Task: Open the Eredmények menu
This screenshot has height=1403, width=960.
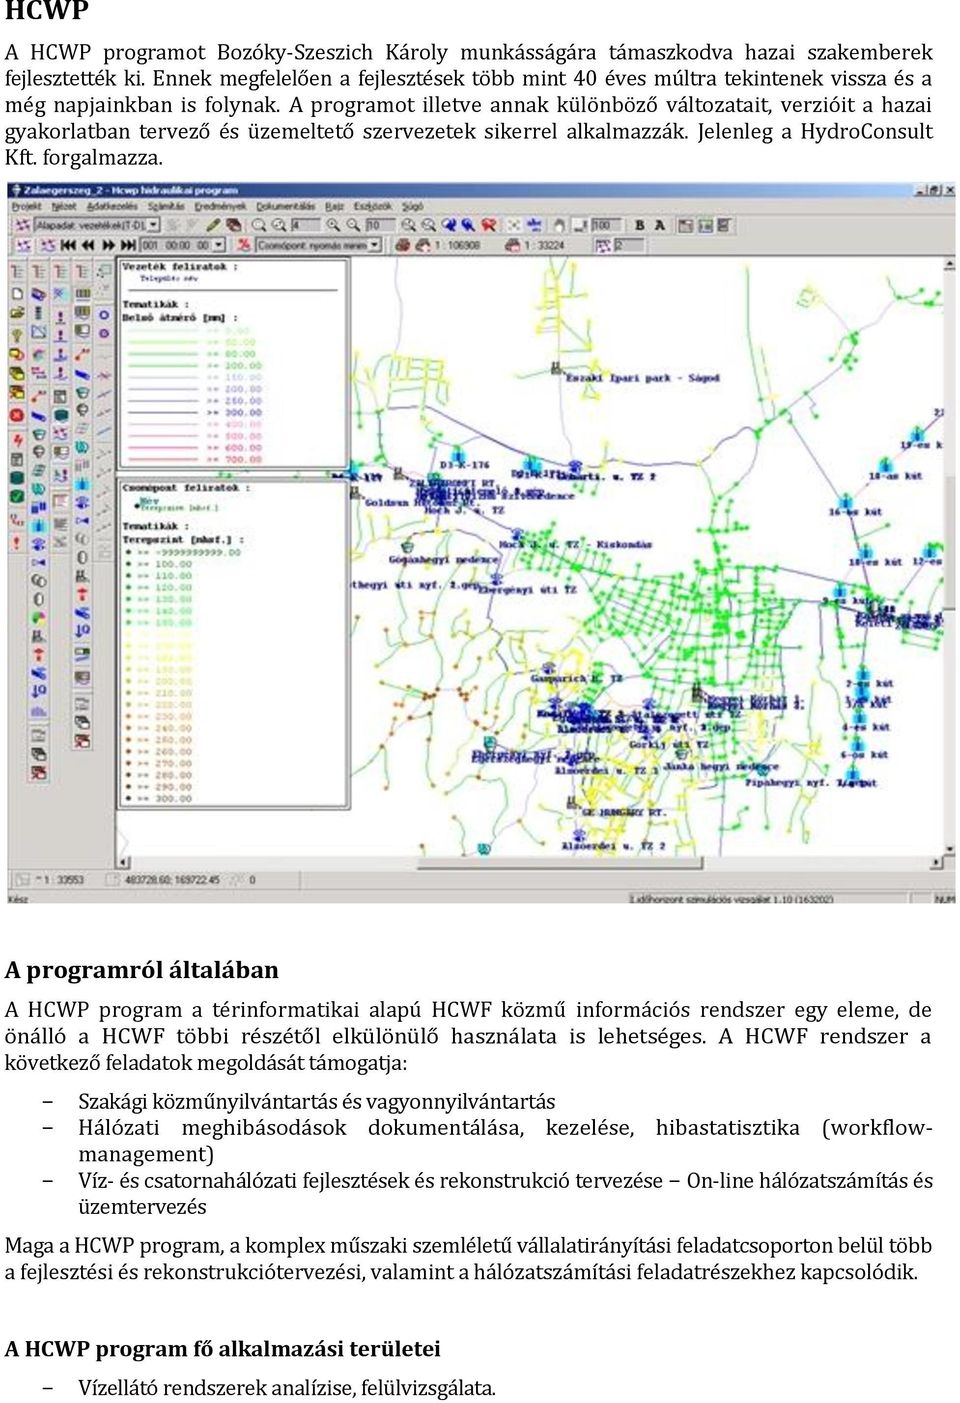Action: click(220, 207)
